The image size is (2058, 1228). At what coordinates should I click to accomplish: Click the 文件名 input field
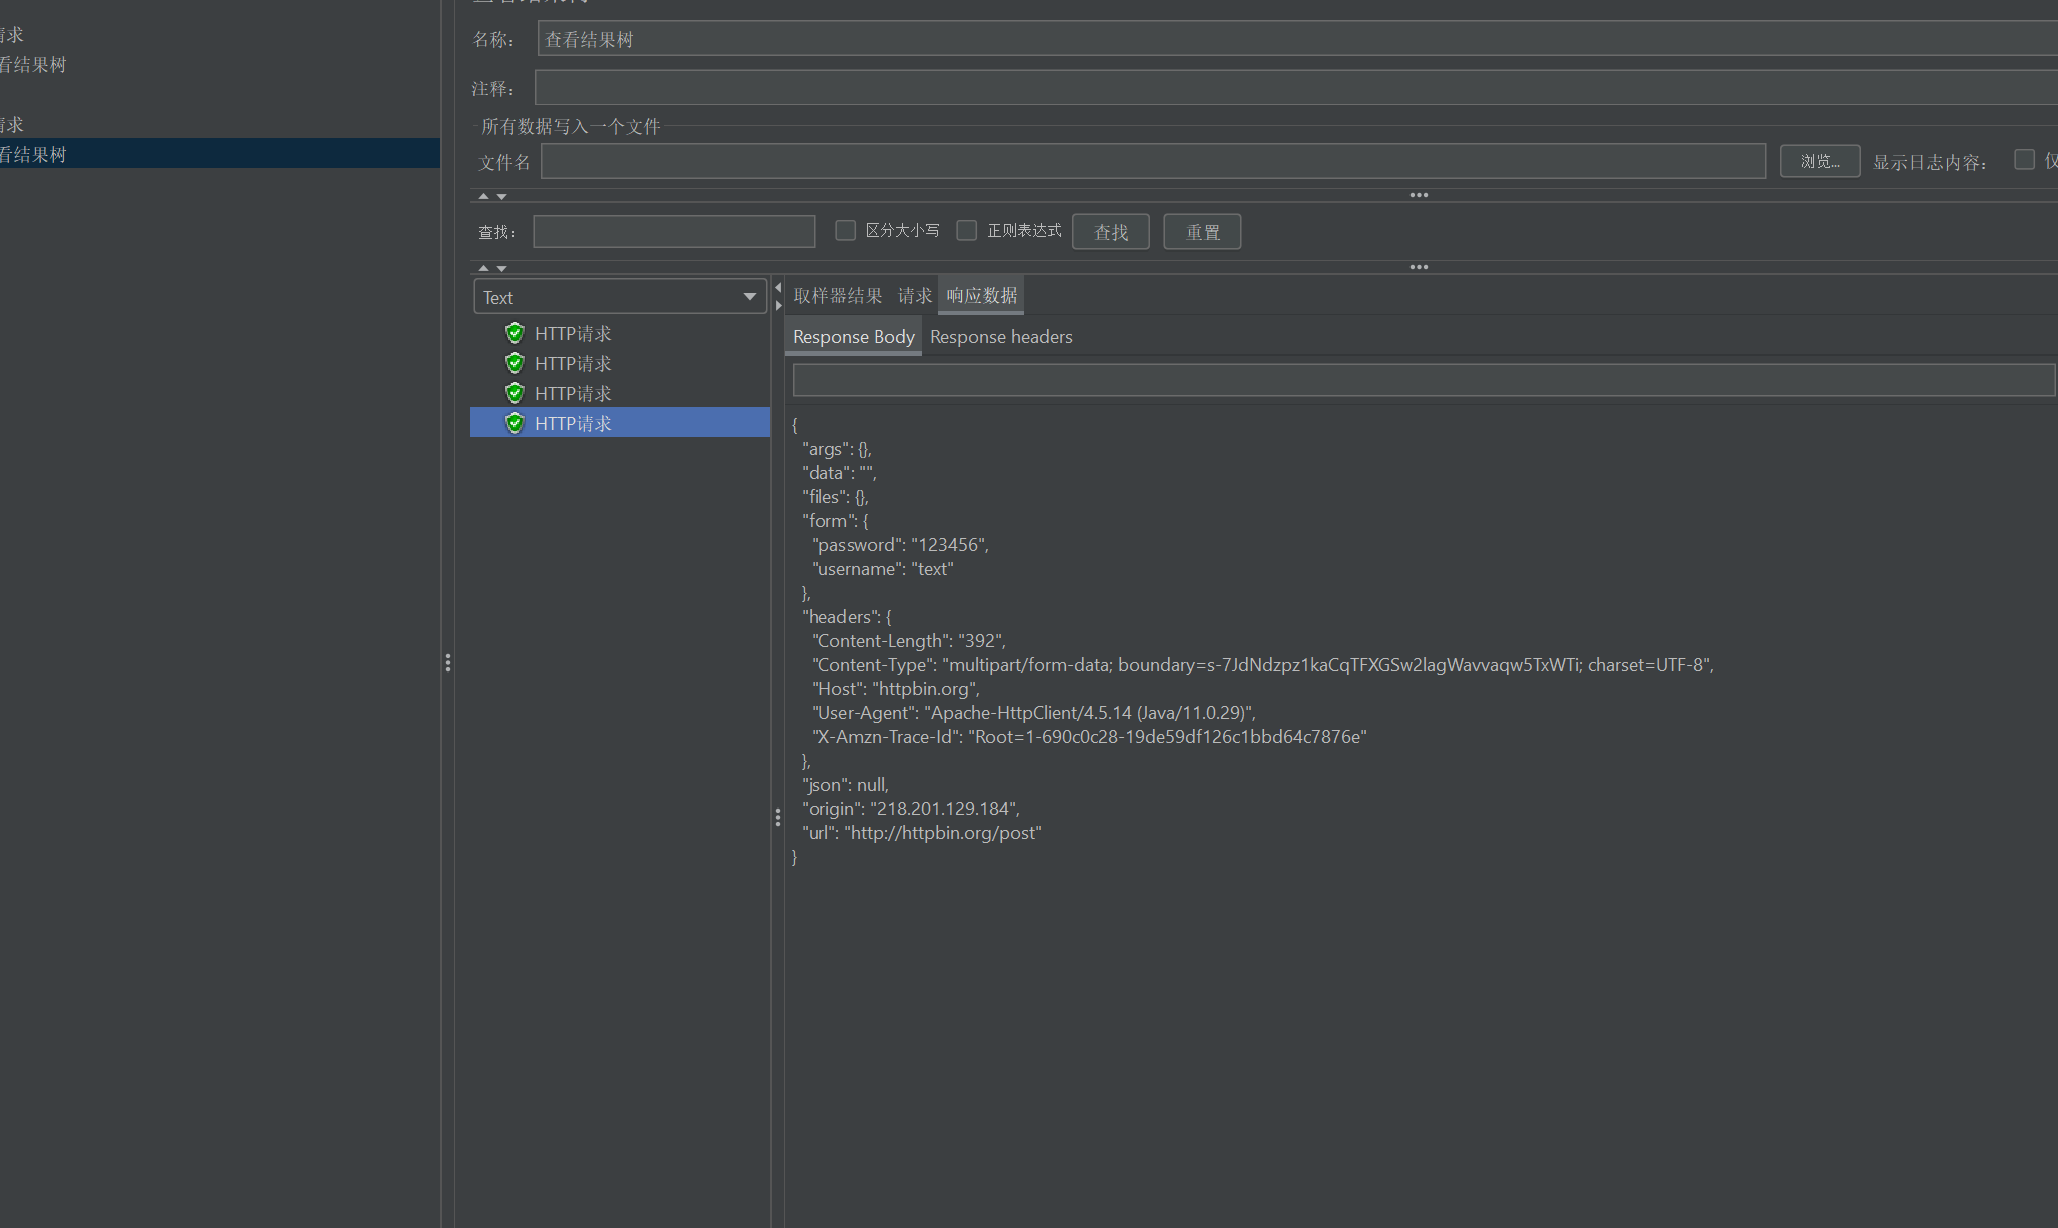point(1152,161)
